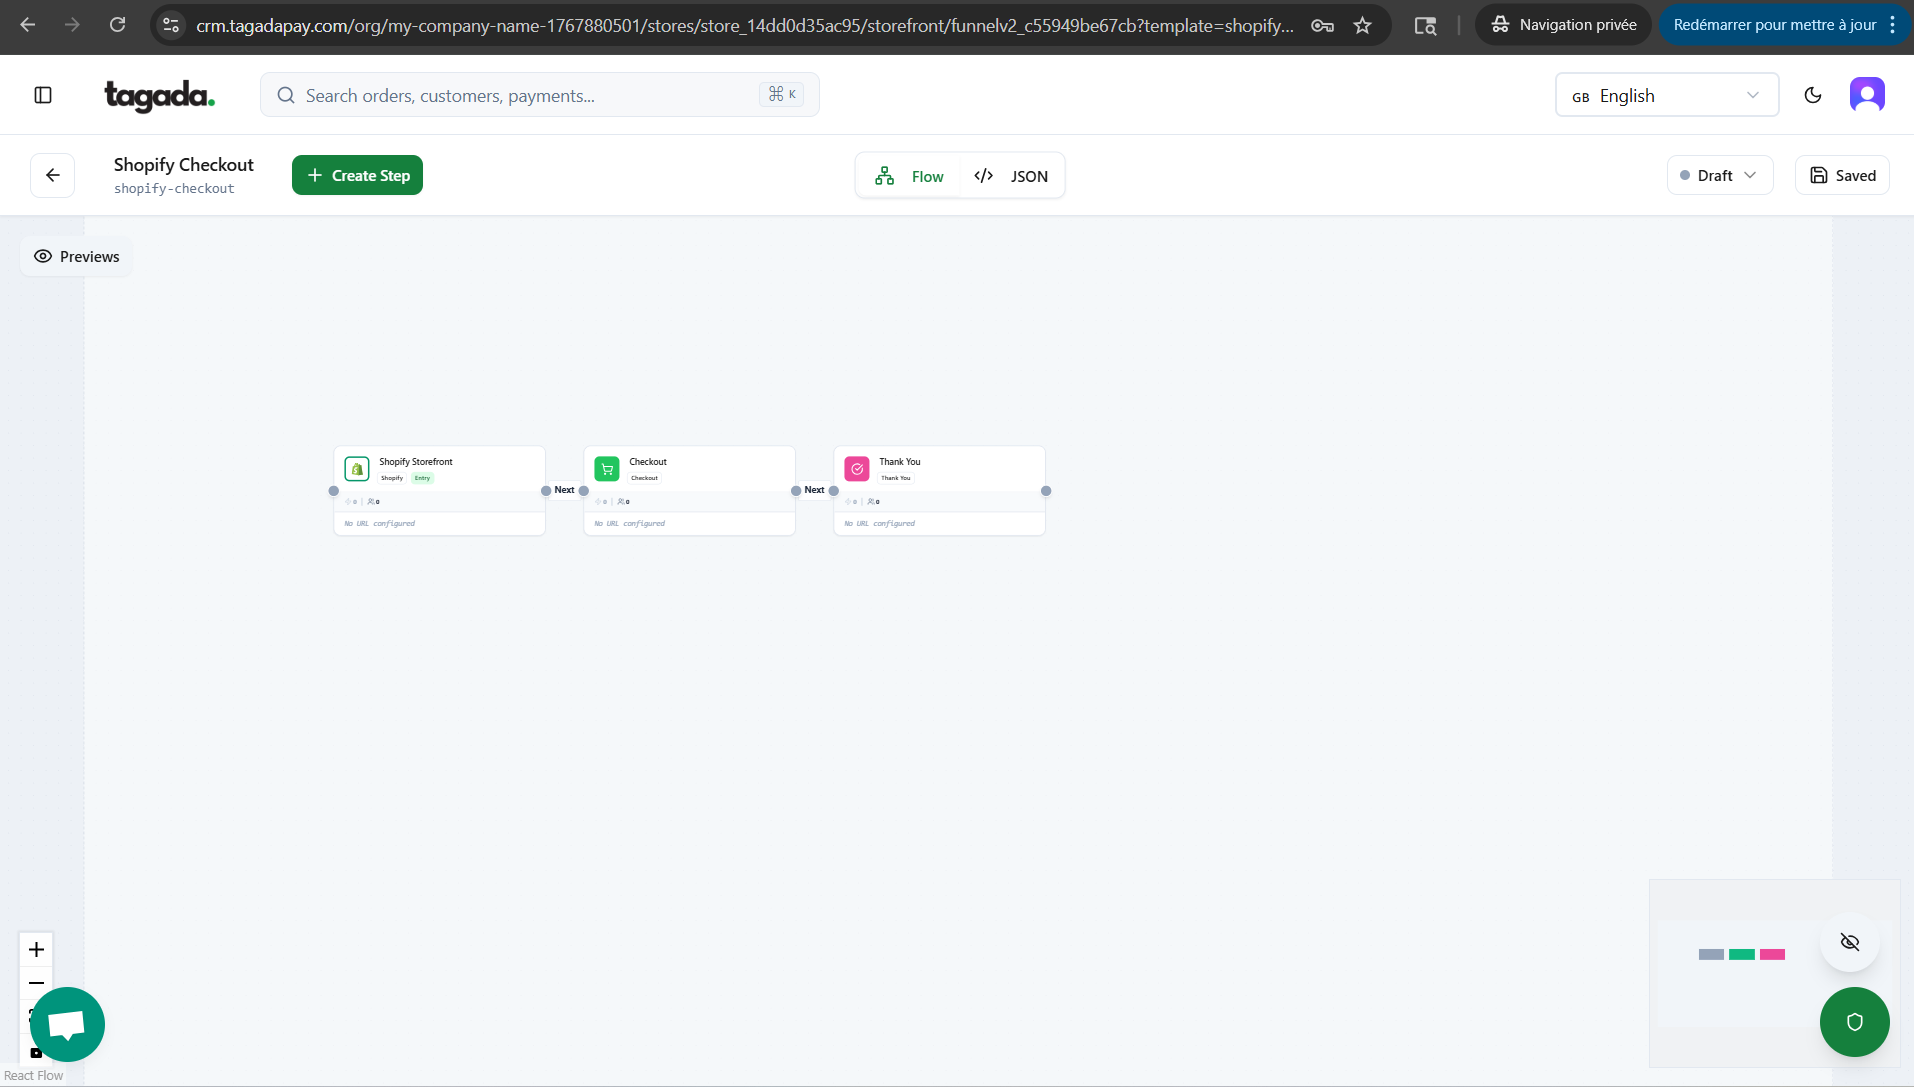Toggle the left sidebar panel
The height and width of the screenshot is (1087, 1914).
[43, 95]
